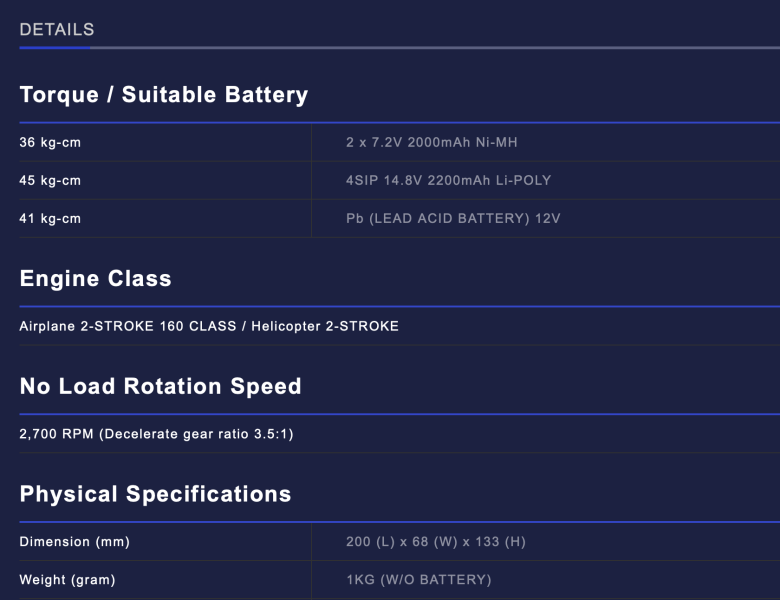
Task: Select the 2 x 7.2V 2000mAh Ni-MH text
Action: [x=431, y=142]
